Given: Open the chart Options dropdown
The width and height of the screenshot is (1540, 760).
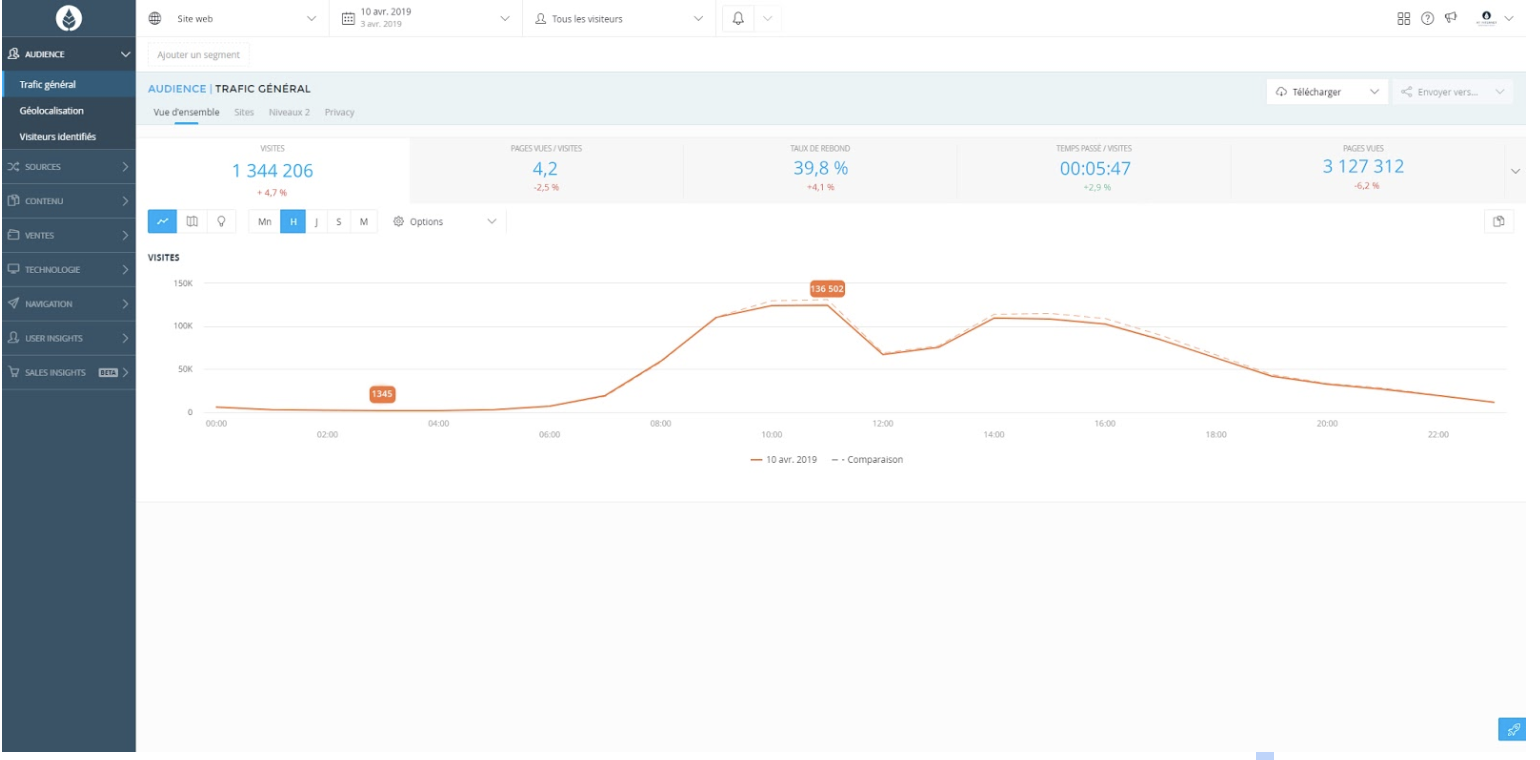Looking at the screenshot, I should point(445,221).
